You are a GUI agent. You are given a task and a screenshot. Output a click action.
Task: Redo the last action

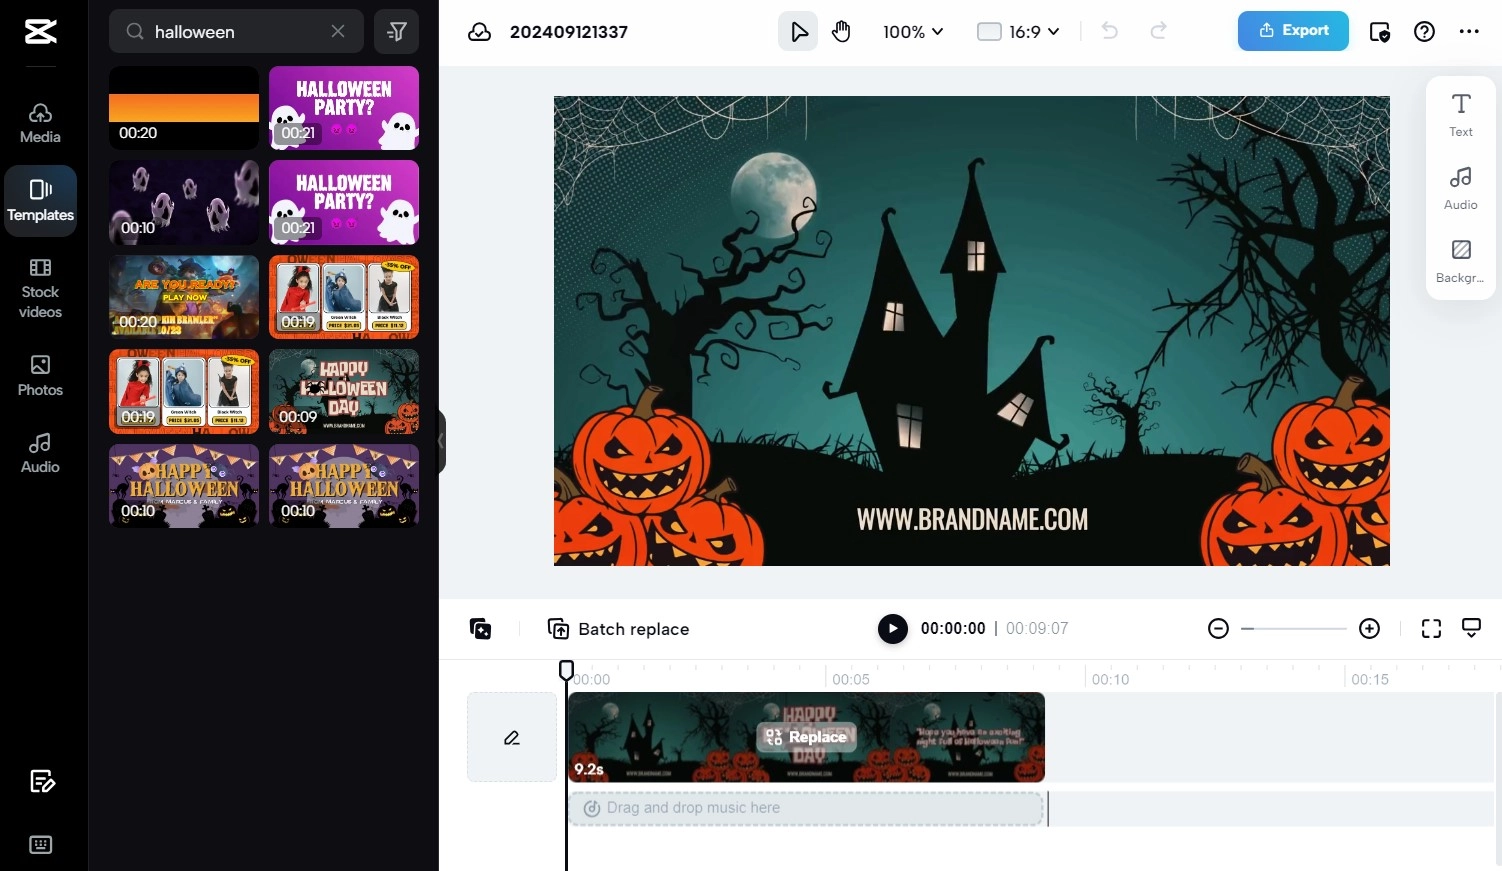tap(1158, 31)
